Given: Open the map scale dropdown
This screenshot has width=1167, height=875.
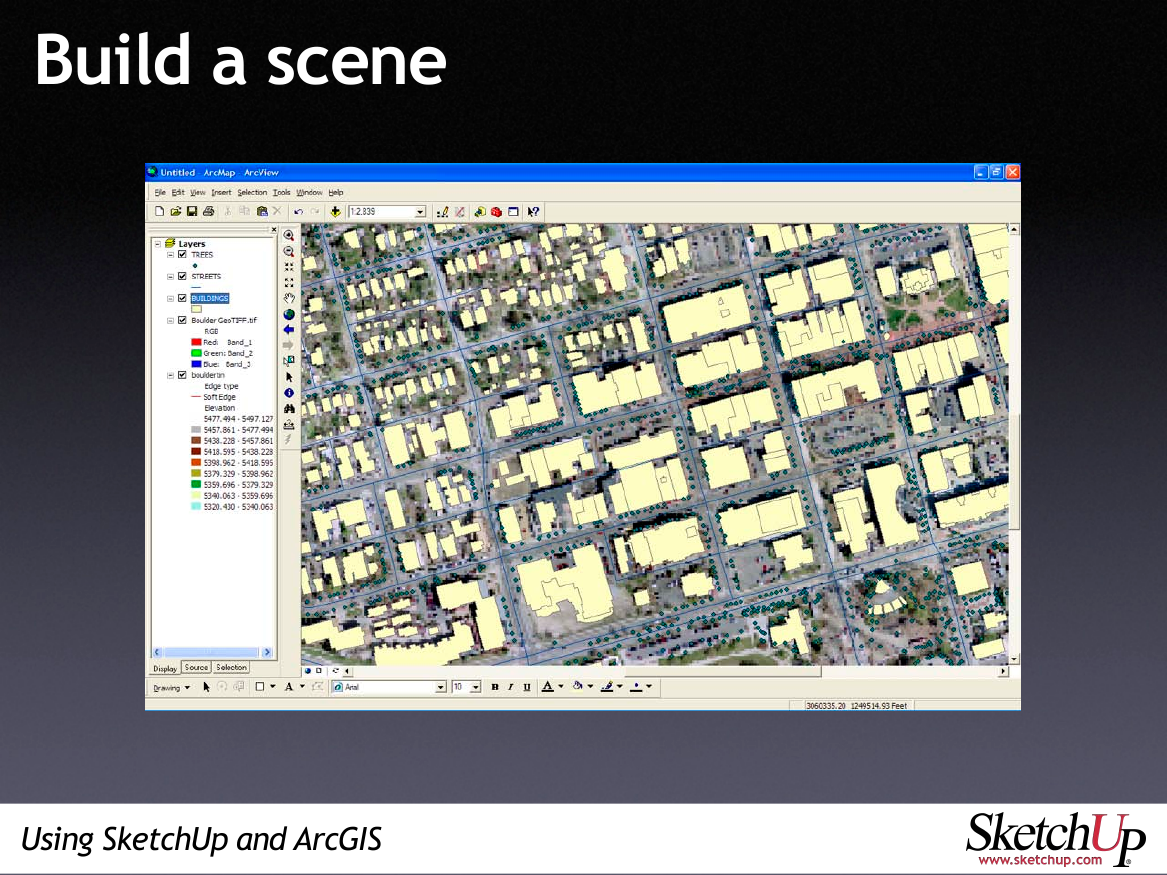Looking at the screenshot, I should click(x=421, y=212).
